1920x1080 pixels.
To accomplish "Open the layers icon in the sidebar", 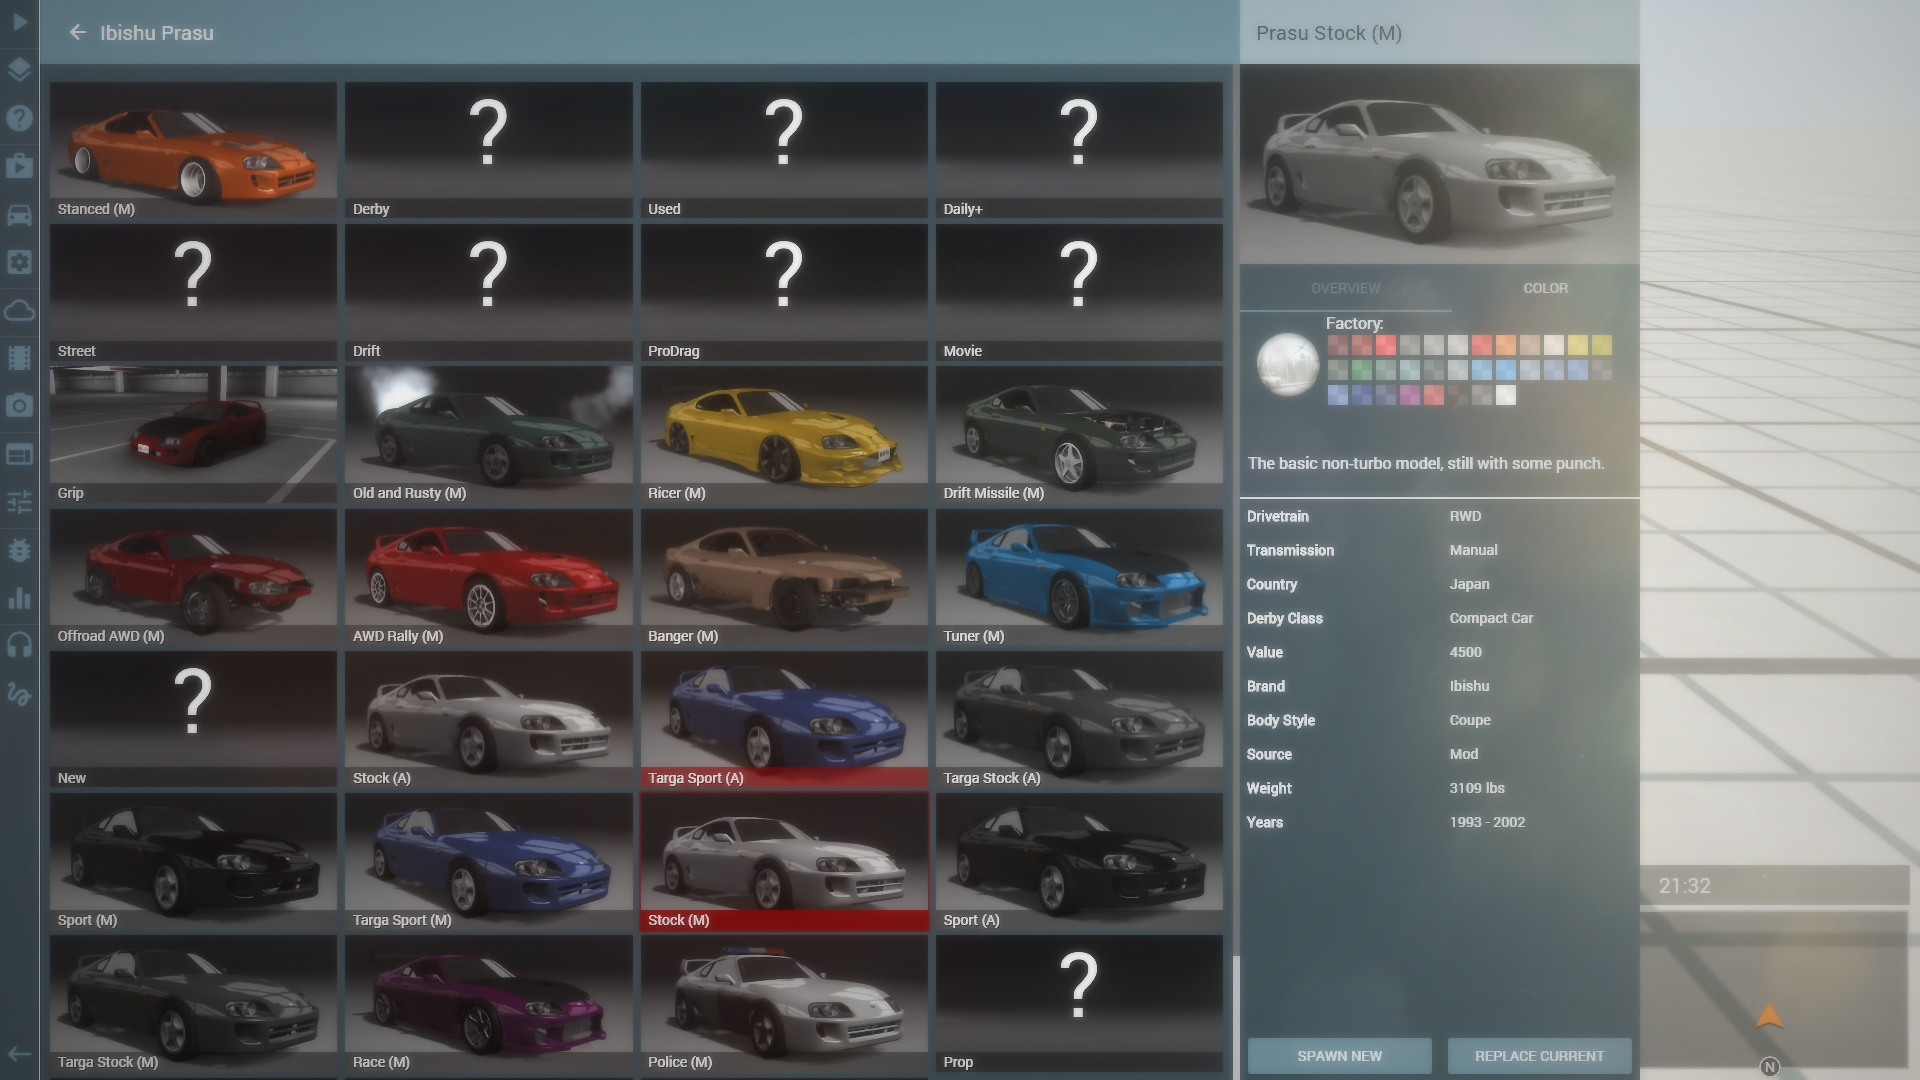I will click(x=20, y=69).
